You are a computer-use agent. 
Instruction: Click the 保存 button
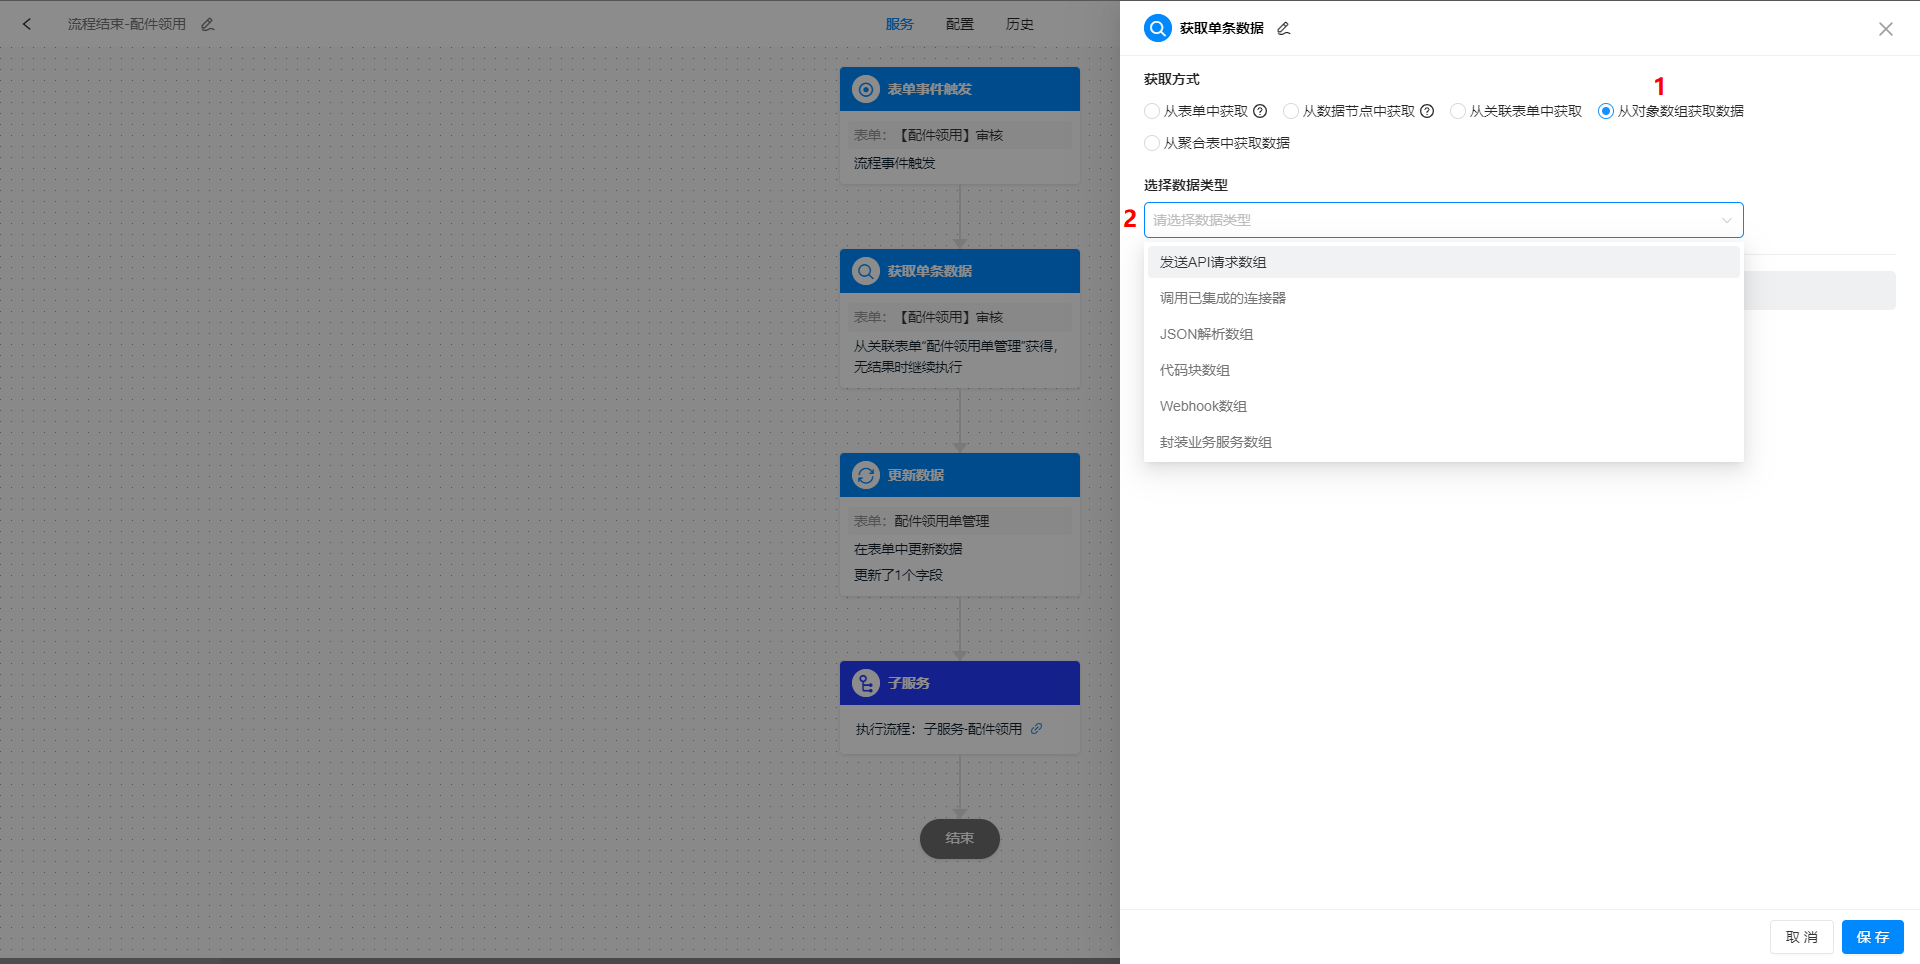[x=1873, y=937]
